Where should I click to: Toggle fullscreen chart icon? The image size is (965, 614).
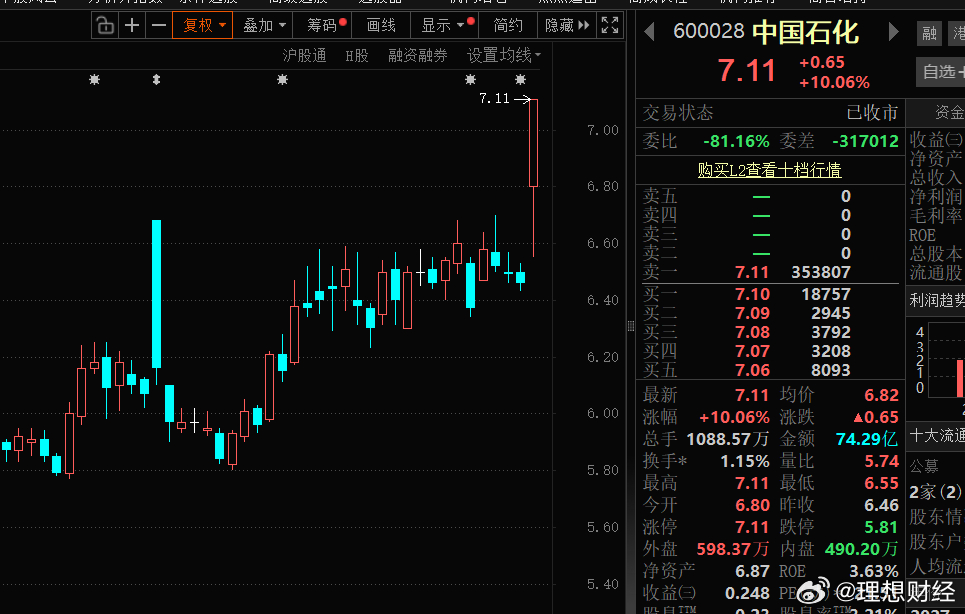[609, 25]
